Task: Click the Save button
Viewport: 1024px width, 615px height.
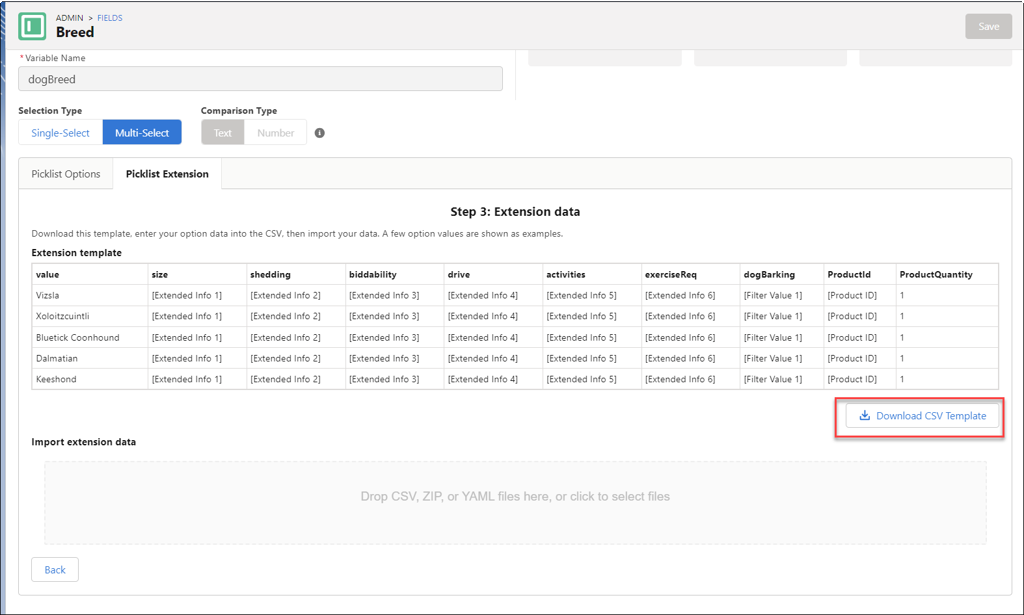Action: [988, 27]
